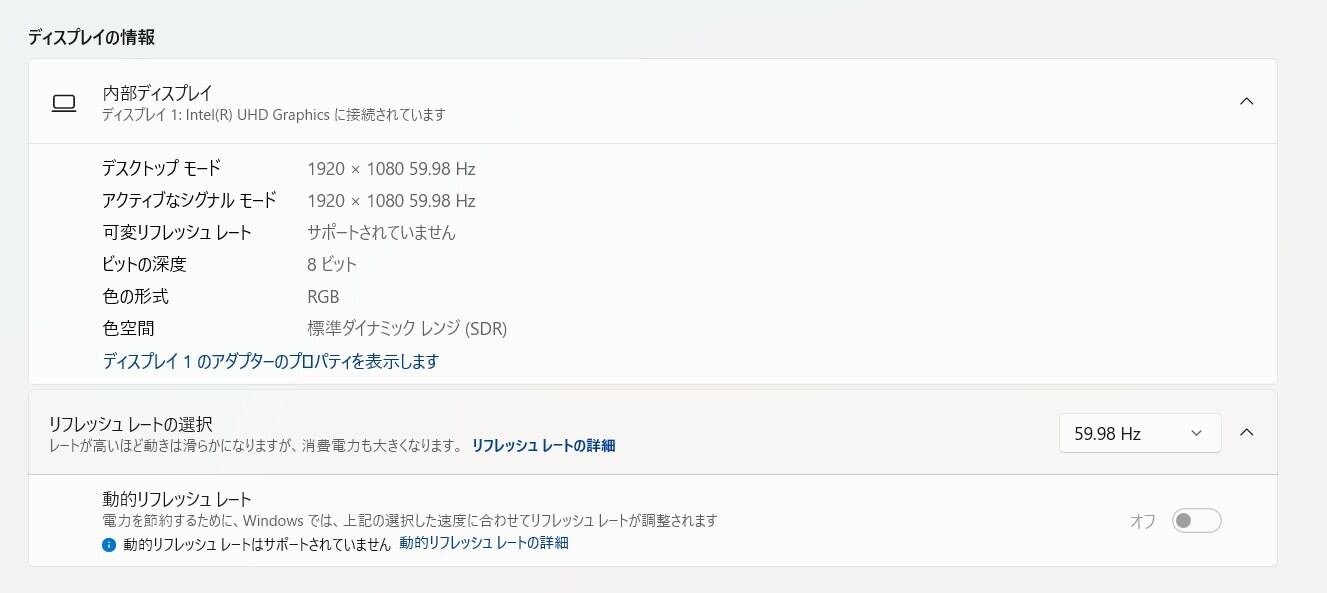
Task: Open the 59.98 Hz refresh rate dropdown
Action: [1139, 433]
